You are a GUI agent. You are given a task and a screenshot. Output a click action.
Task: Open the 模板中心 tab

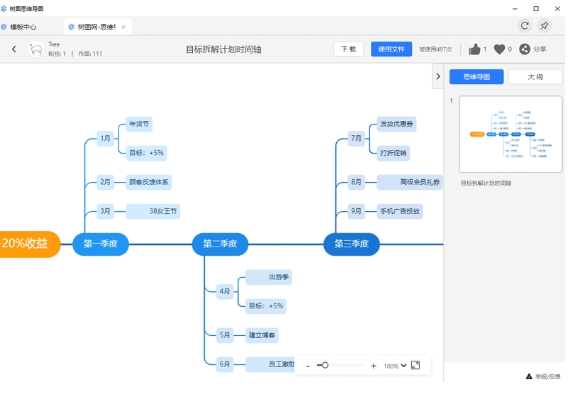coord(23,27)
